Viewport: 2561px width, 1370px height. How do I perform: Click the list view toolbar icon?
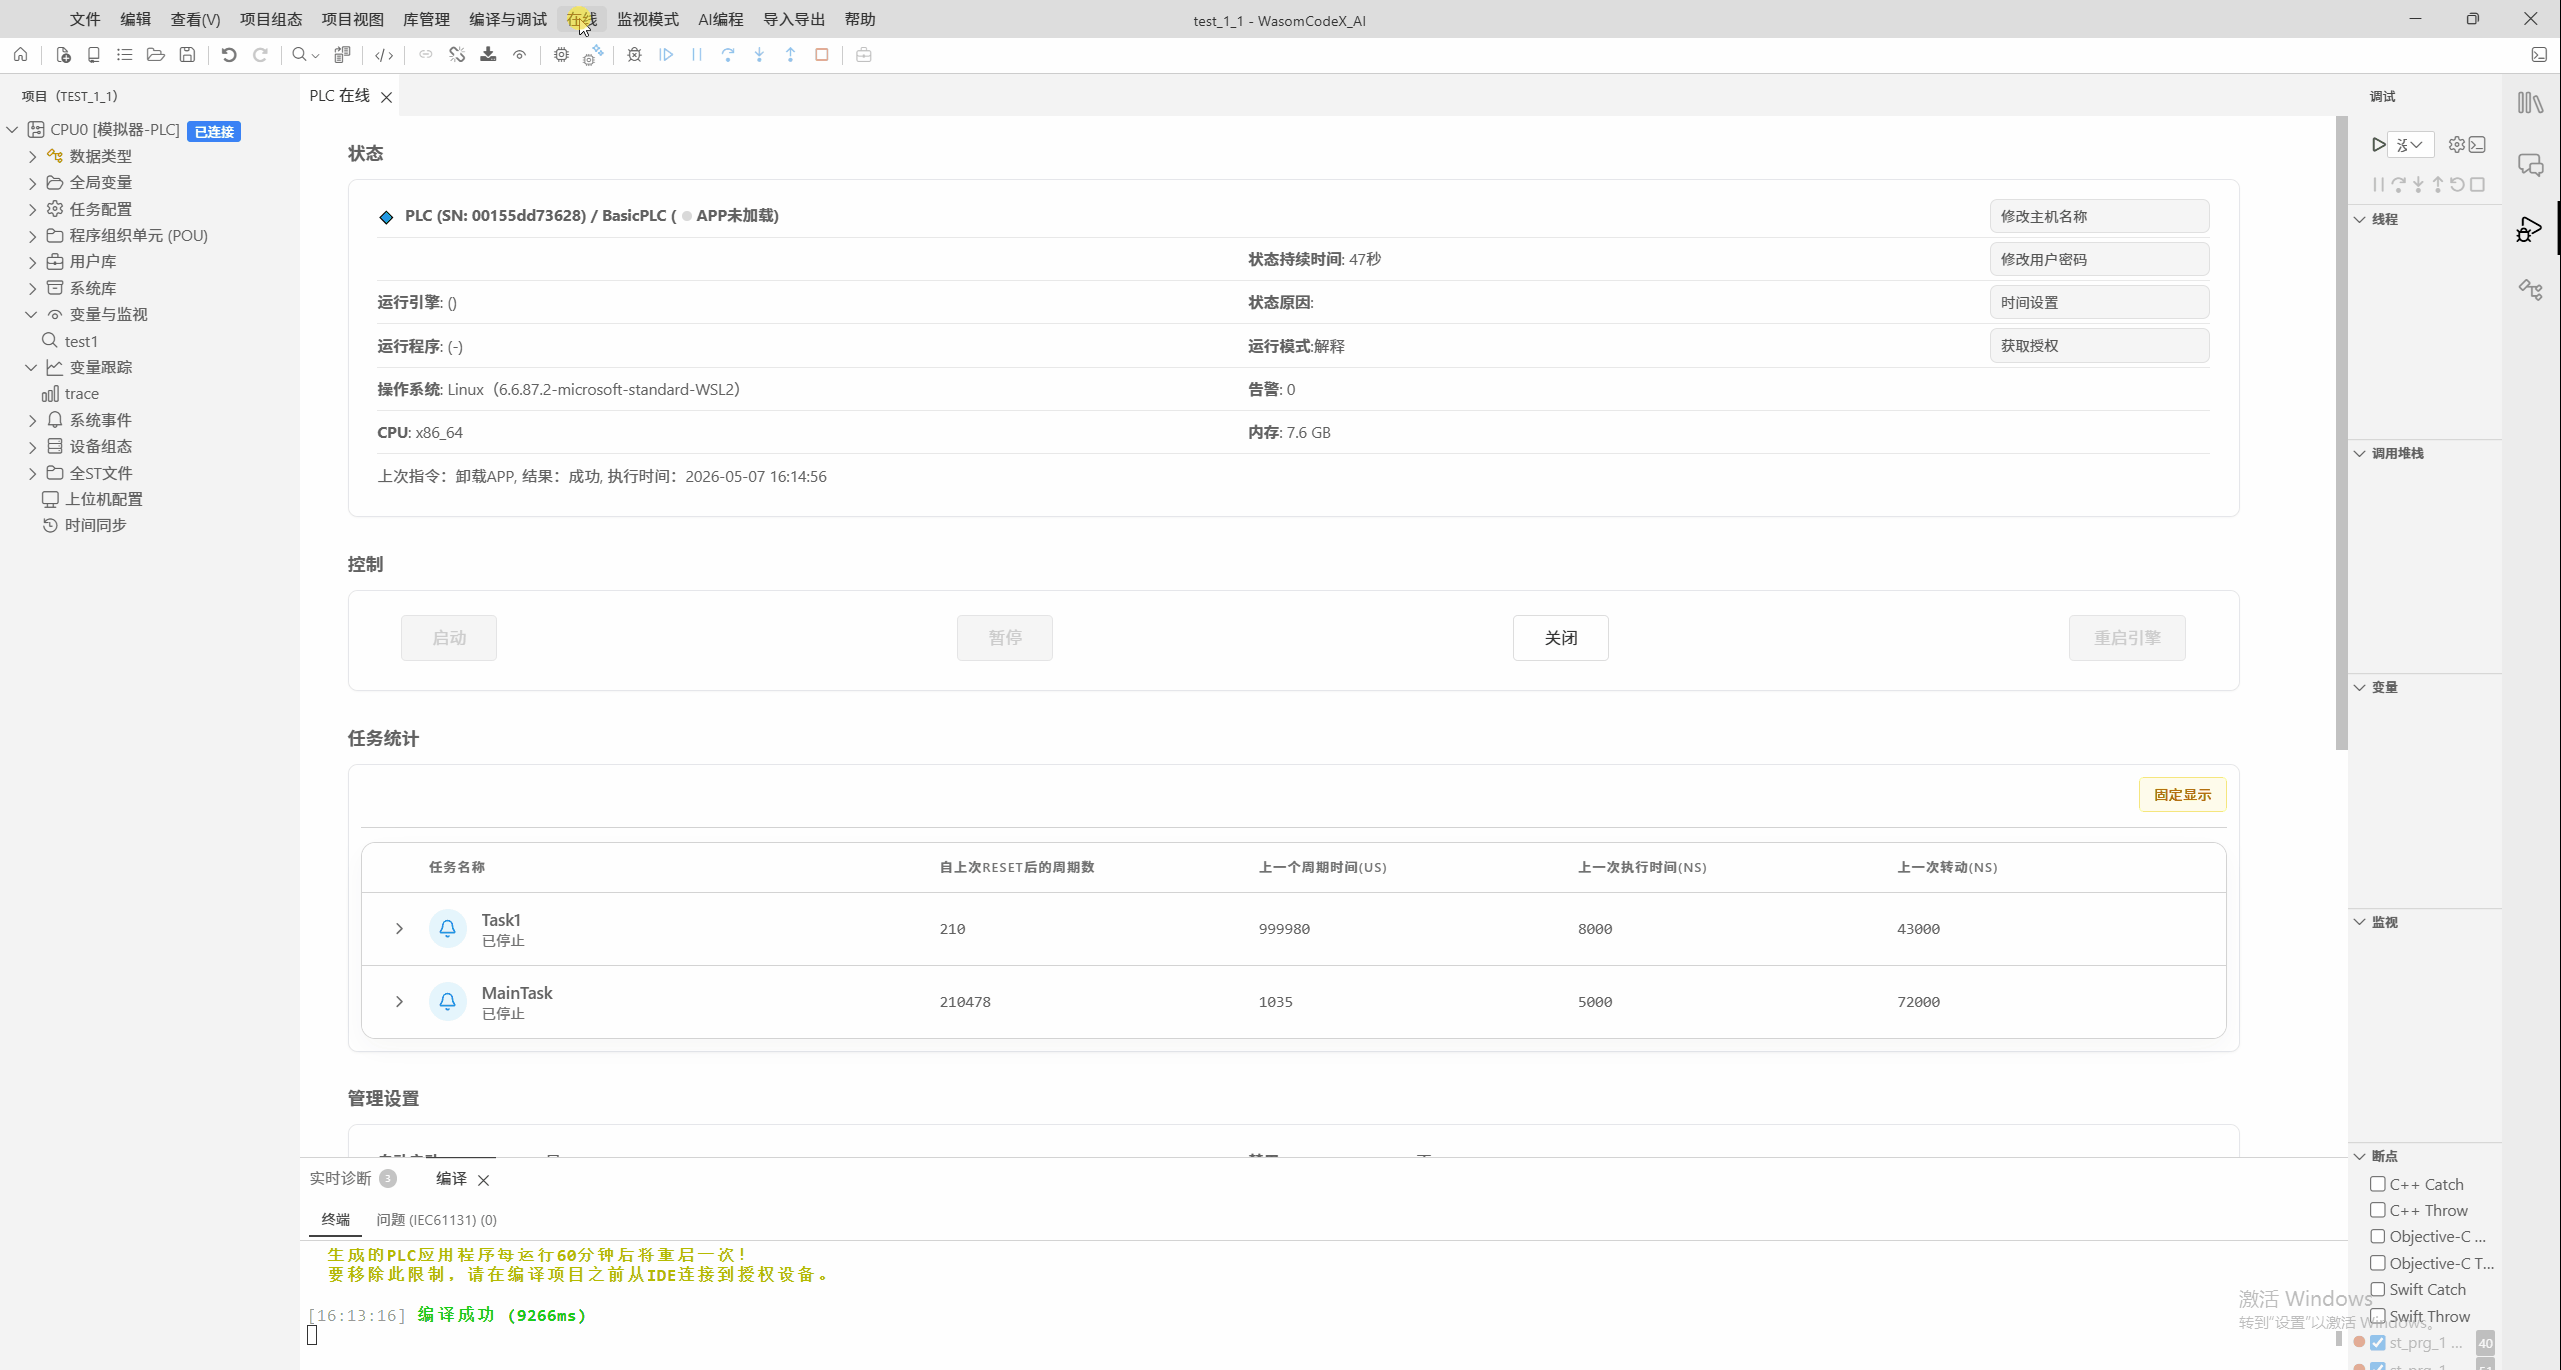point(125,55)
